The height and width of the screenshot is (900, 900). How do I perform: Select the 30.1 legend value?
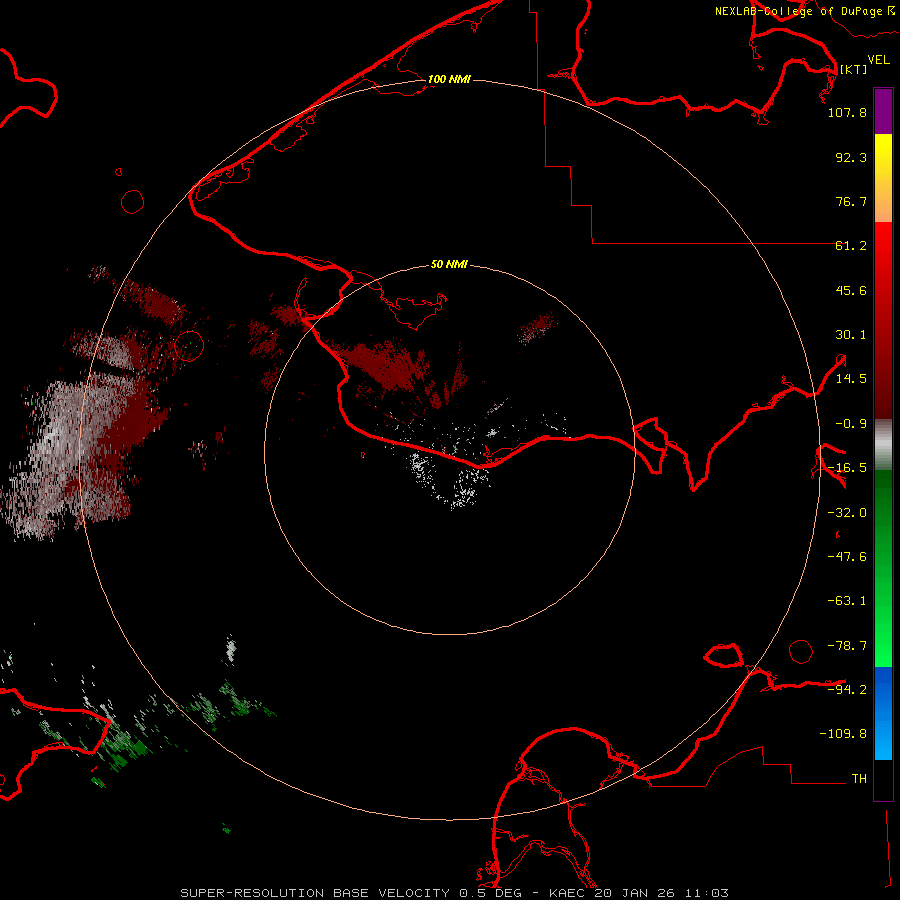[x=851, y=335]
